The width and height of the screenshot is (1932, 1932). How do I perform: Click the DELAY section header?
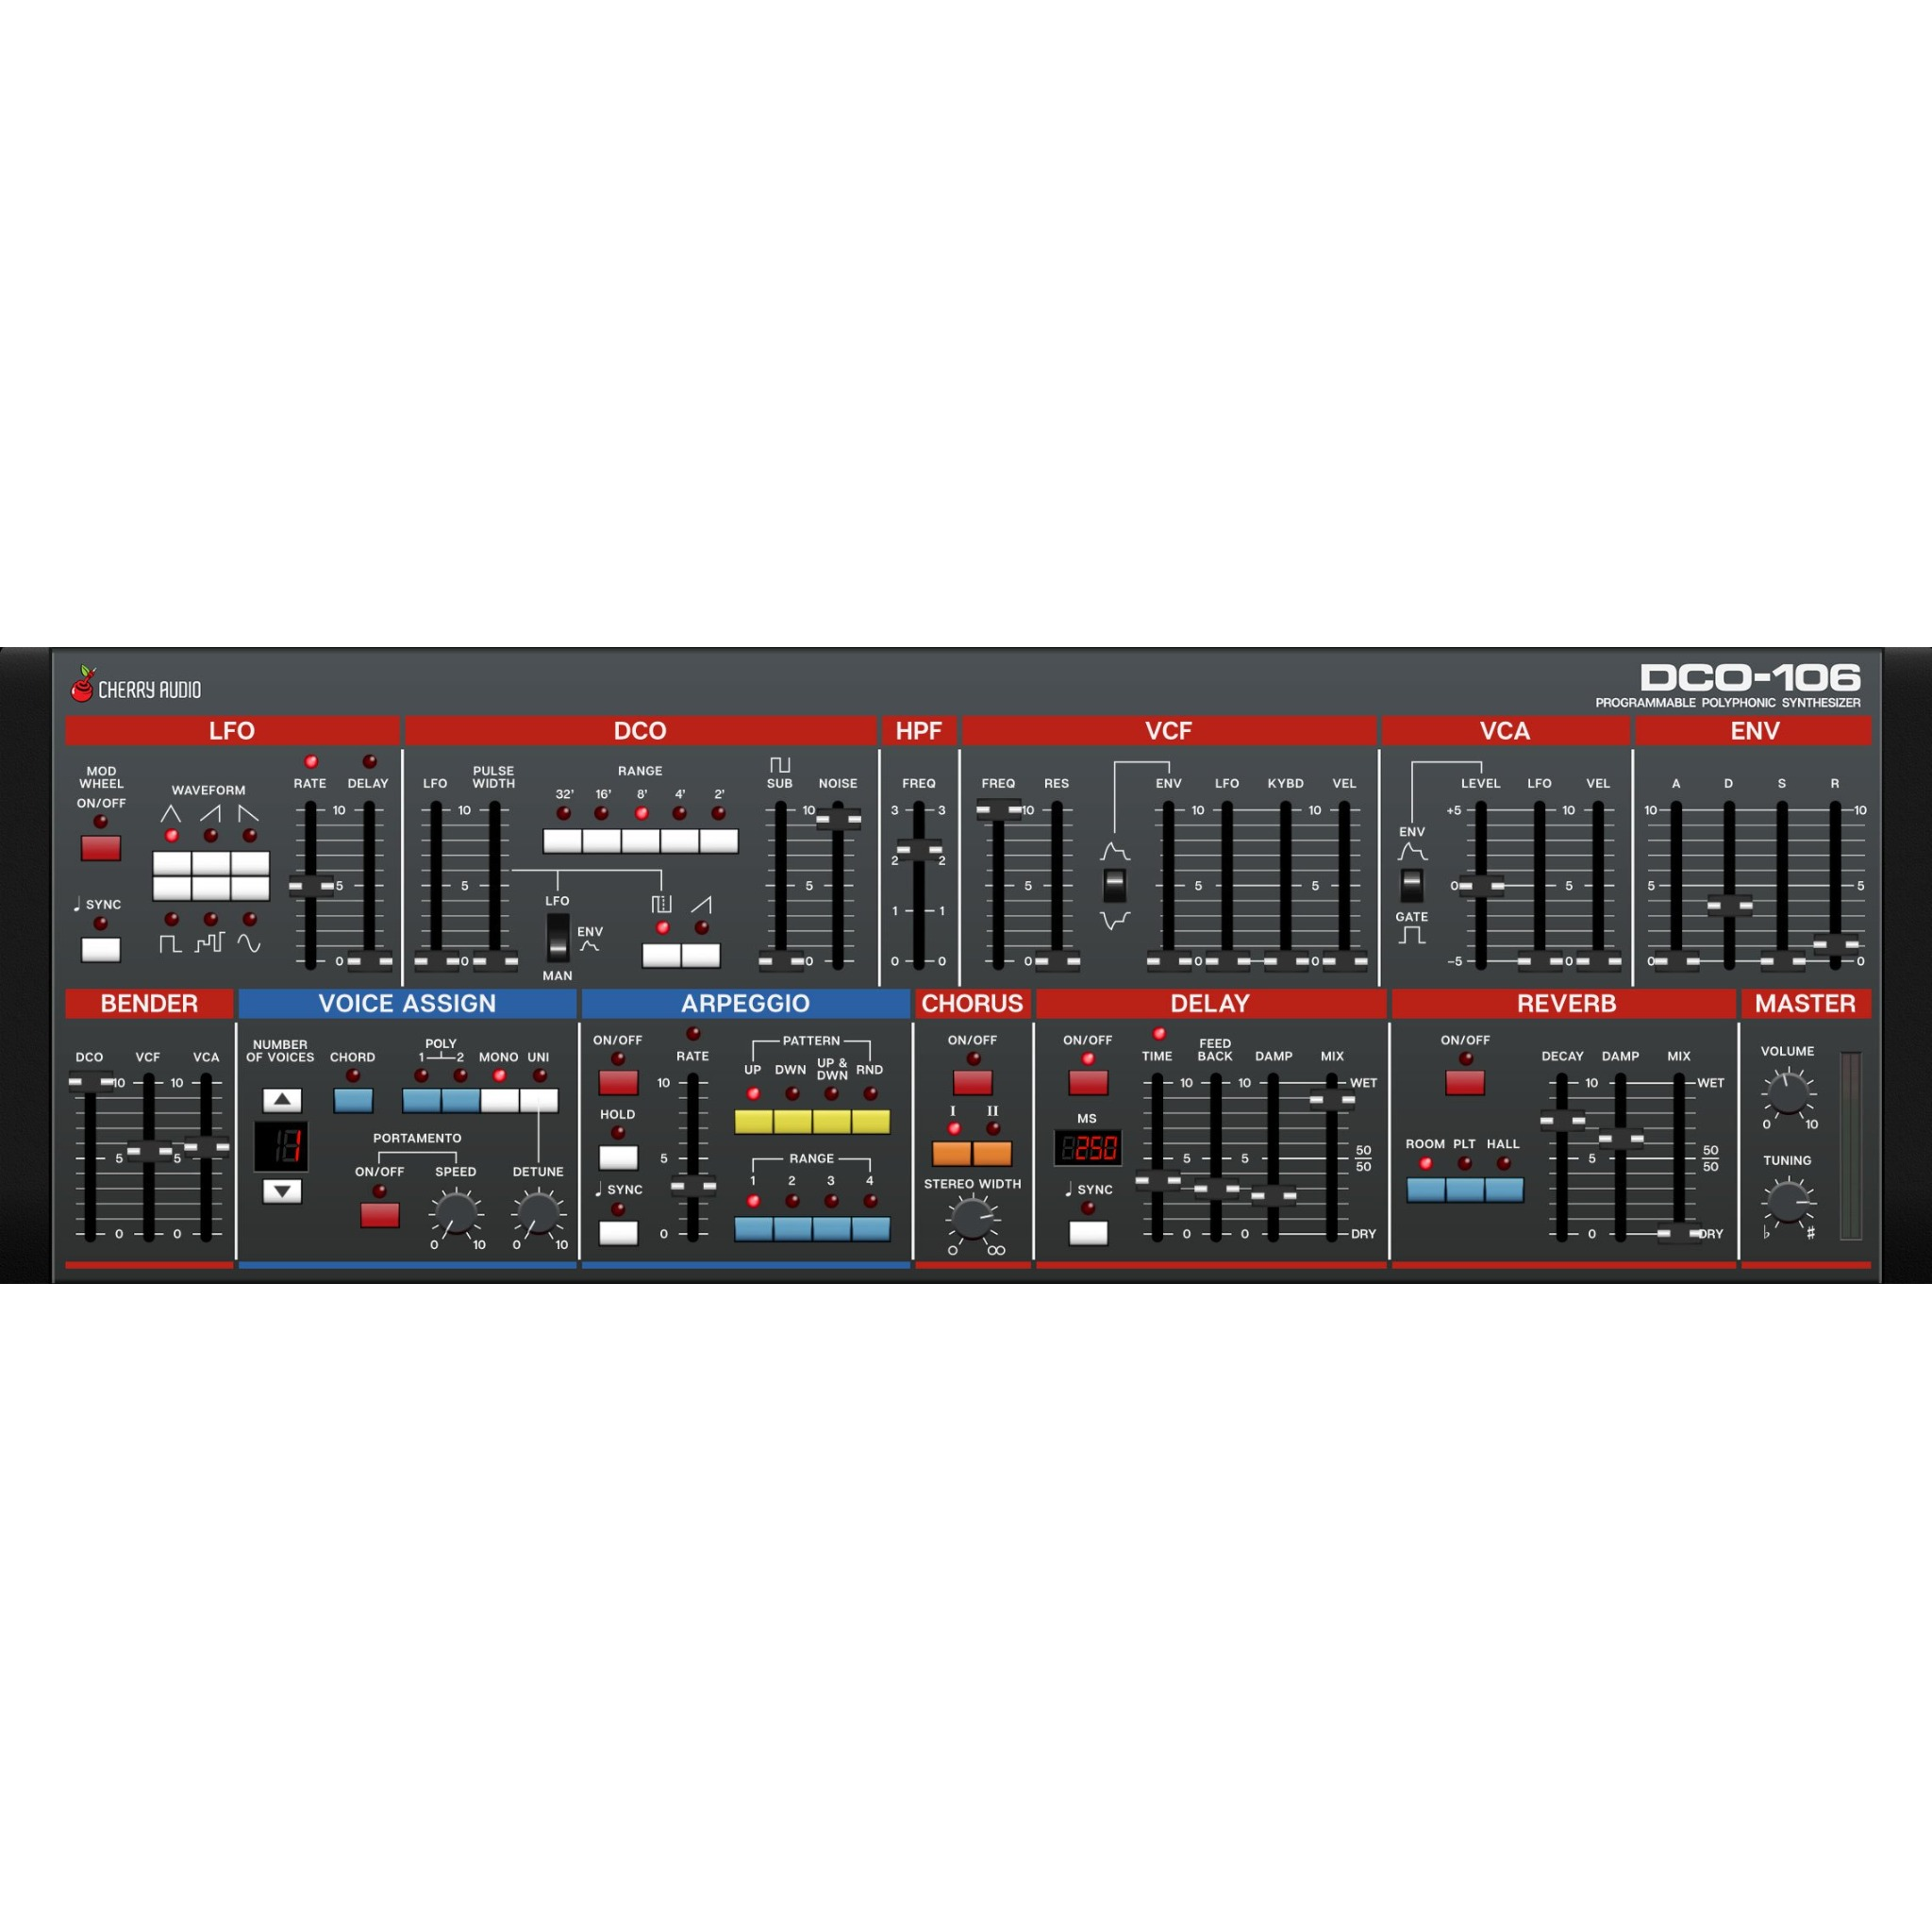point(1210,1003)
